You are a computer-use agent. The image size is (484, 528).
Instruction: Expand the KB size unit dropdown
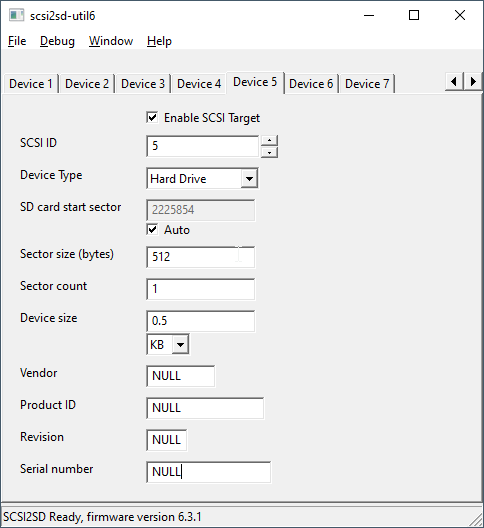pyautogui.click(x=181, y=344)
